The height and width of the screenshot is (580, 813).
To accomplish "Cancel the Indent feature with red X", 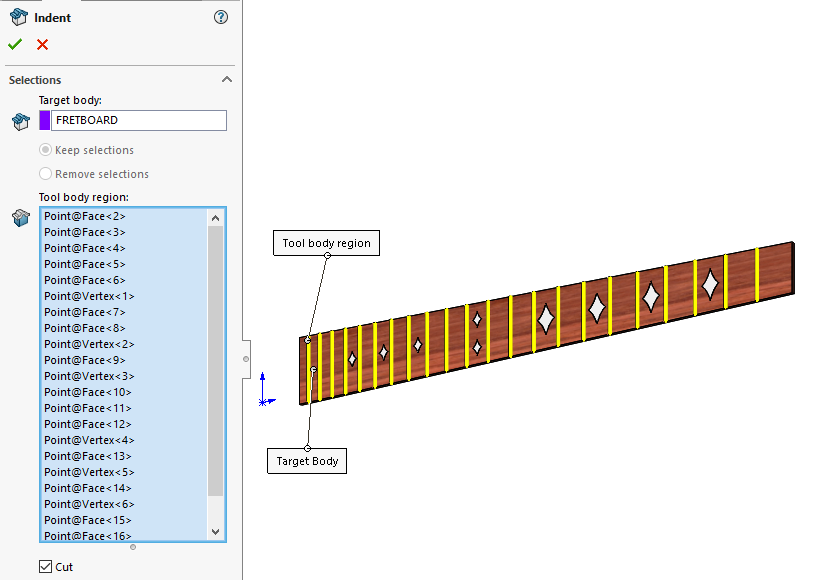I will coord(40,44).
